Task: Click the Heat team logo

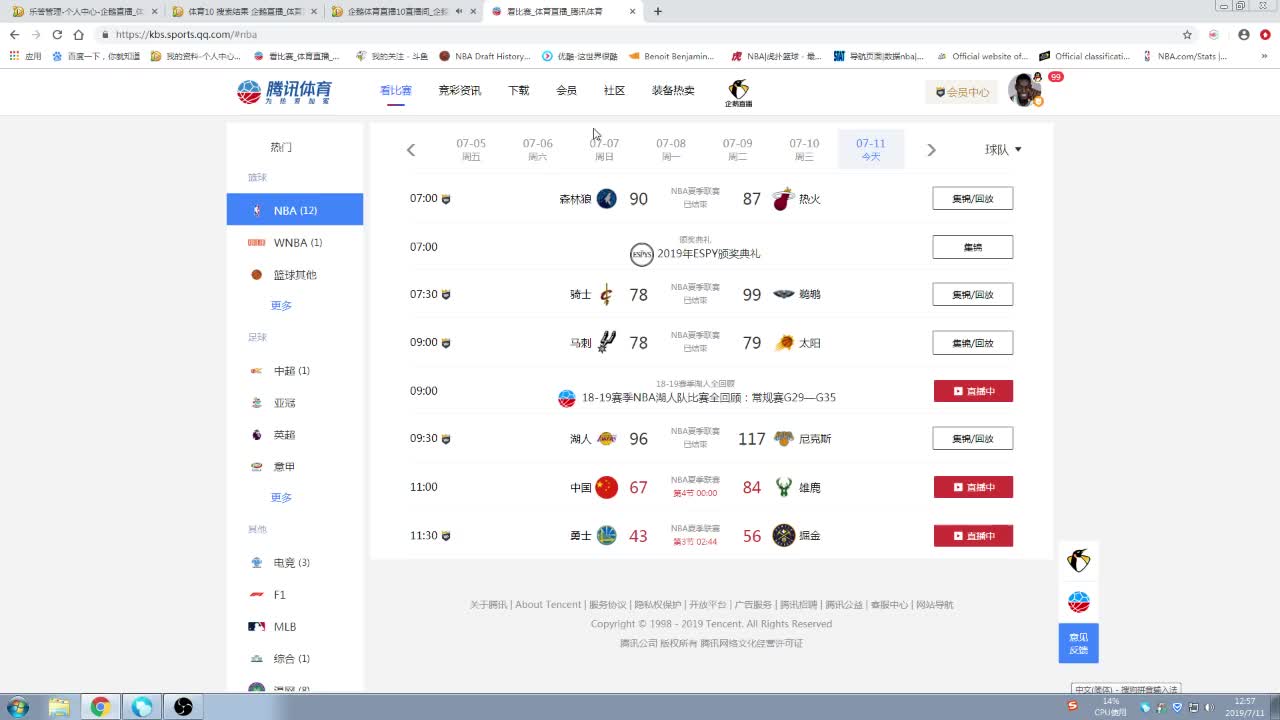Action: 783,199
